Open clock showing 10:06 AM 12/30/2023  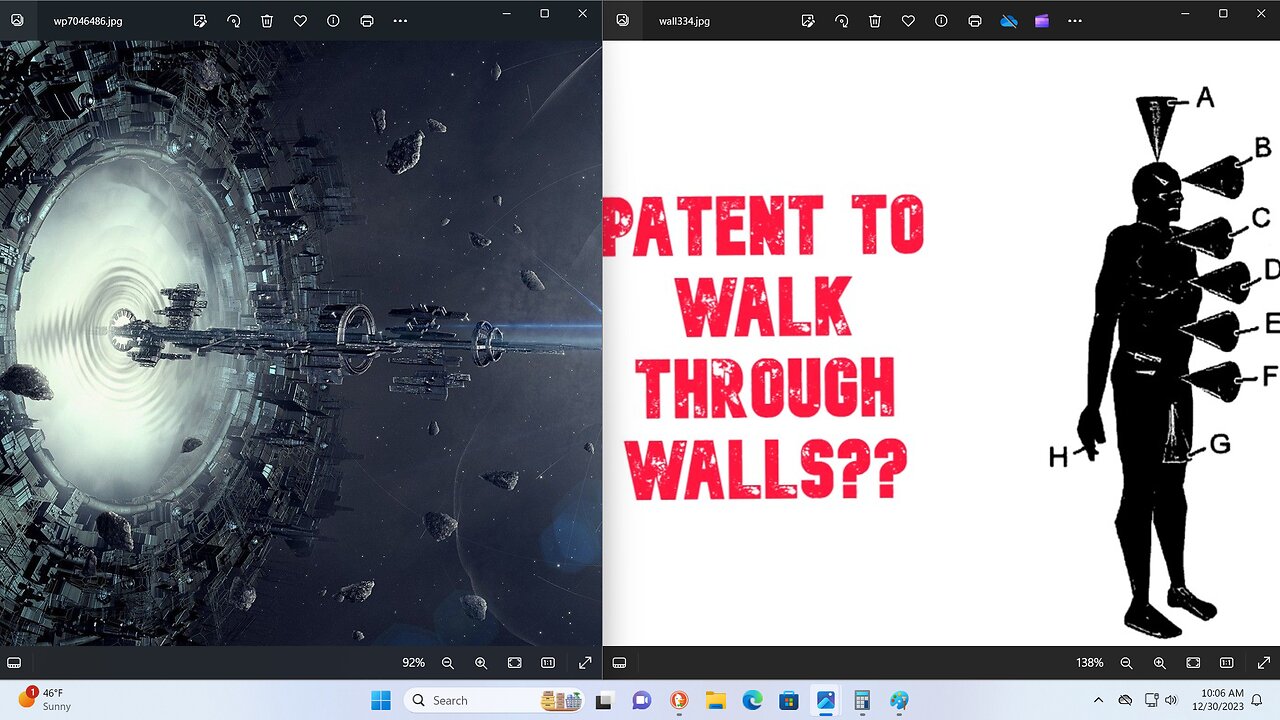tap(1217, 699)
